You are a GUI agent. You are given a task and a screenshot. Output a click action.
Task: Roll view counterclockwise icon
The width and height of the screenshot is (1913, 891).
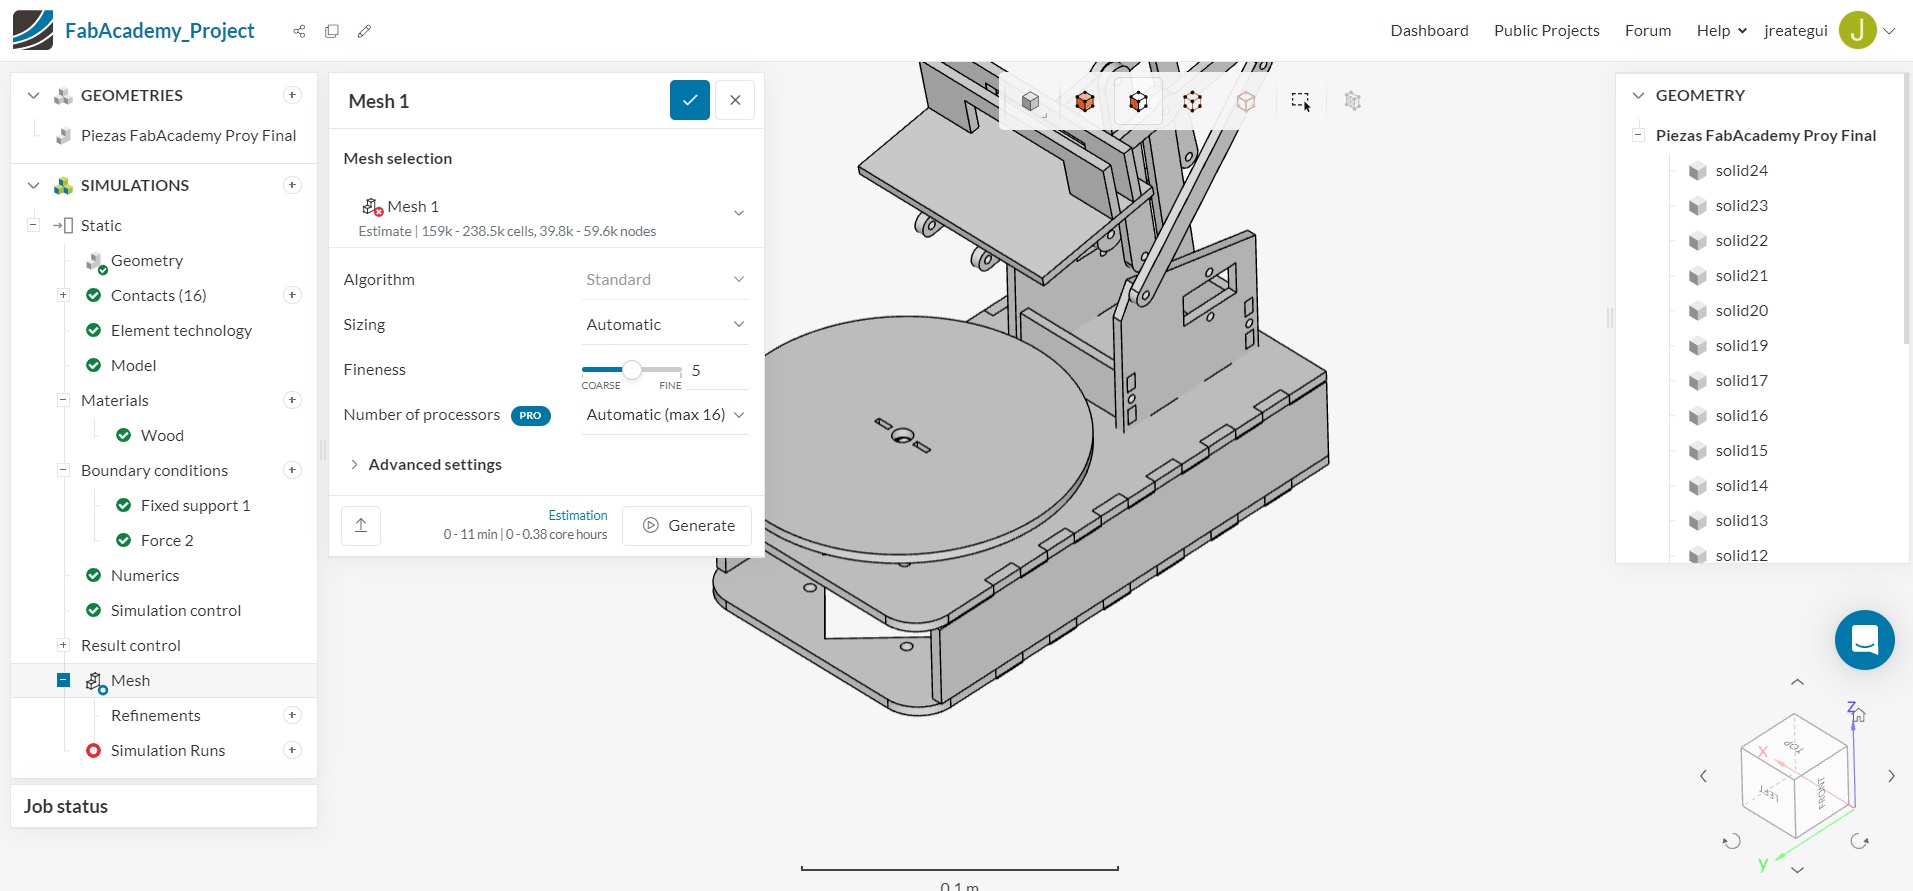[1732, 841]
